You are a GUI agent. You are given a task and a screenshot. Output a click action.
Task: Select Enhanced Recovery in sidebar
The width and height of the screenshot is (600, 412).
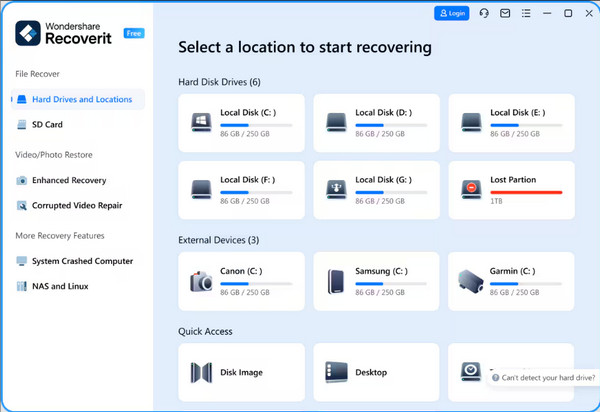tap(68, 180)
